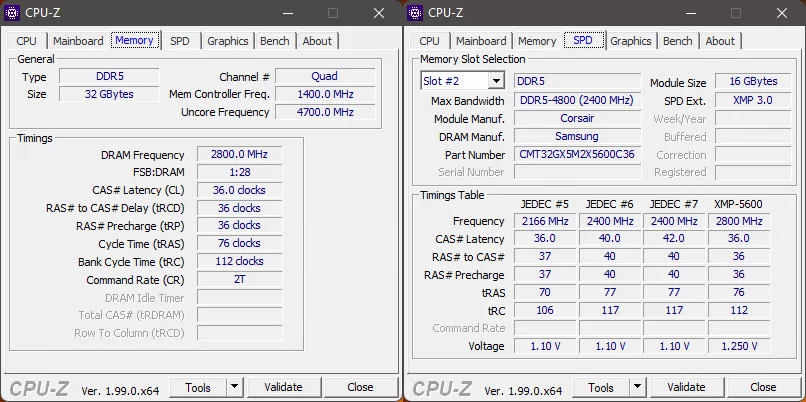Click the 4700.0 MHz uncore frequency value
The width and height of the screenshot is (806, 402).
click(x=325, y=112)
